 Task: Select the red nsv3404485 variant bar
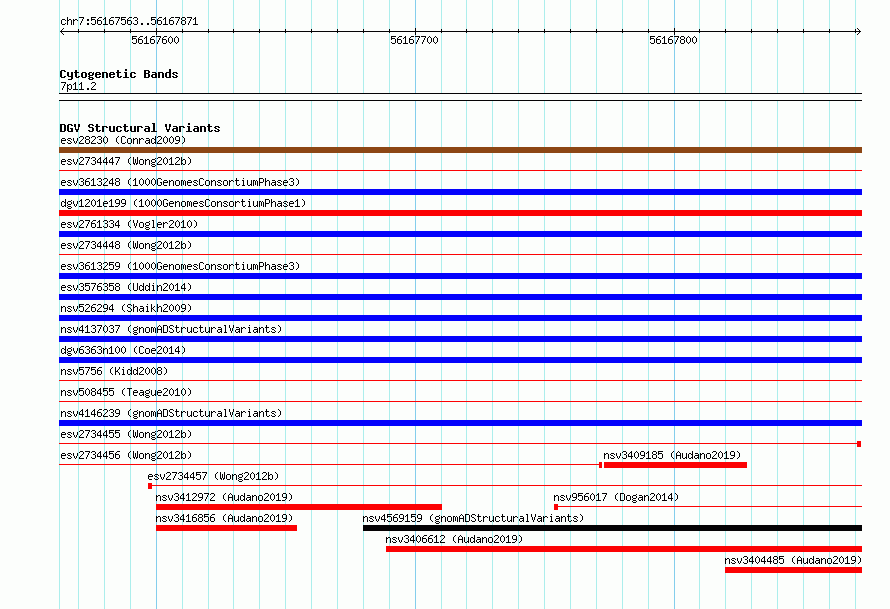point(794,570)
